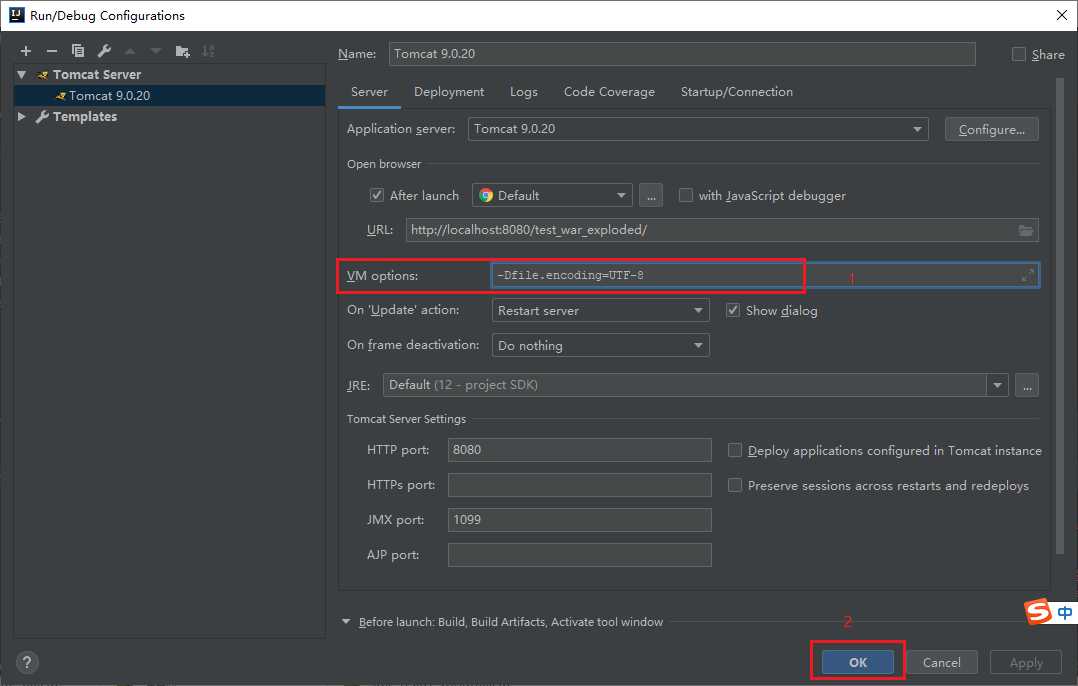This screenshot has height=686, width=1078.
Task: Open edit templates wrench icon in toolbar
Action: click(x=104, y=51)
